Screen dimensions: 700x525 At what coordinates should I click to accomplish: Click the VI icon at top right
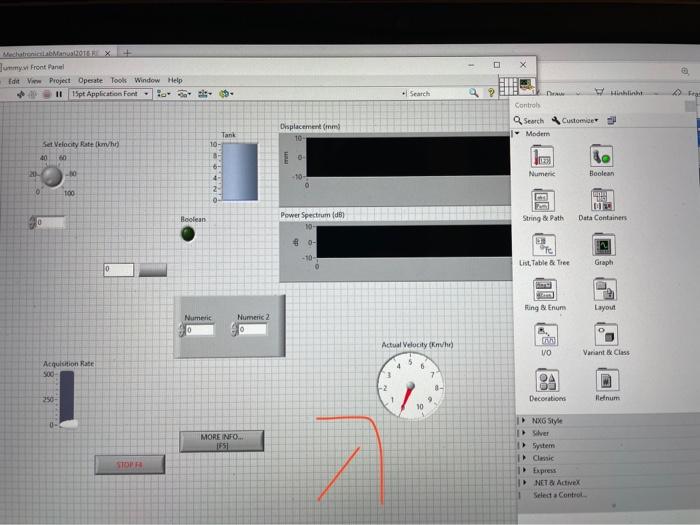pyautogui.click(x=526, y=85)
